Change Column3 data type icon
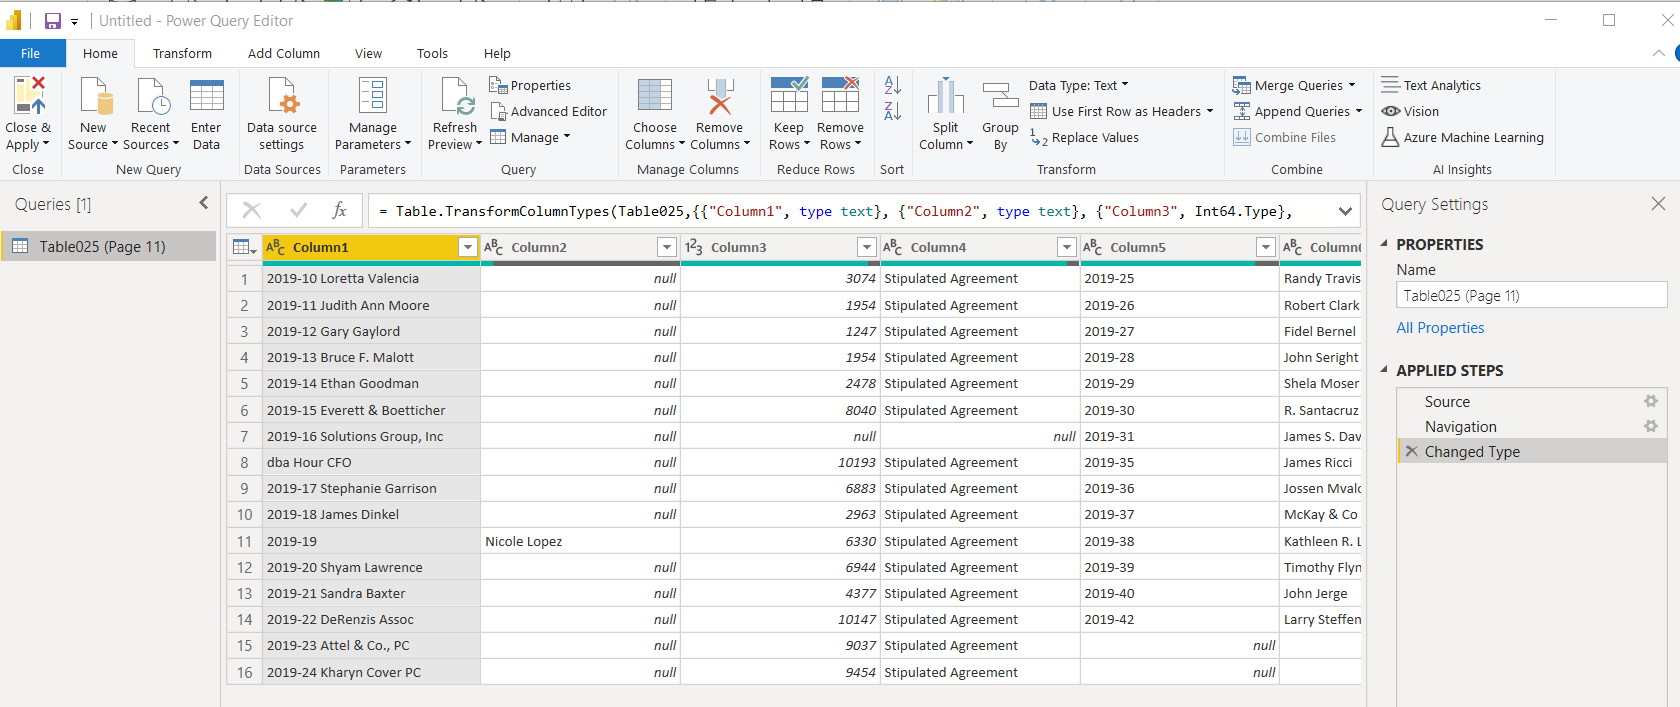The image size is (1680, 707). pos(694,247)
